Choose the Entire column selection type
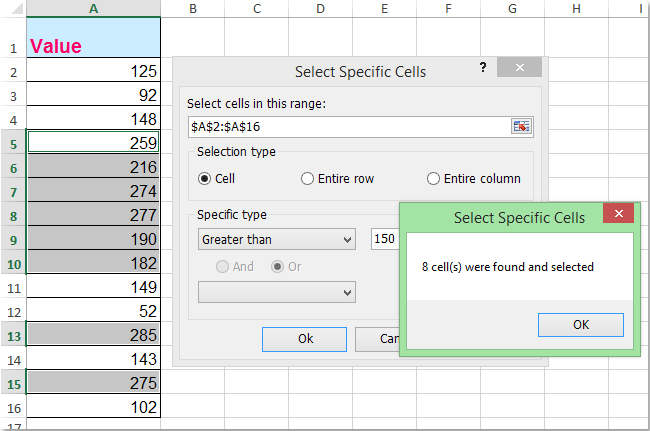This screenshot has height=431, width=650. (433, 179)
